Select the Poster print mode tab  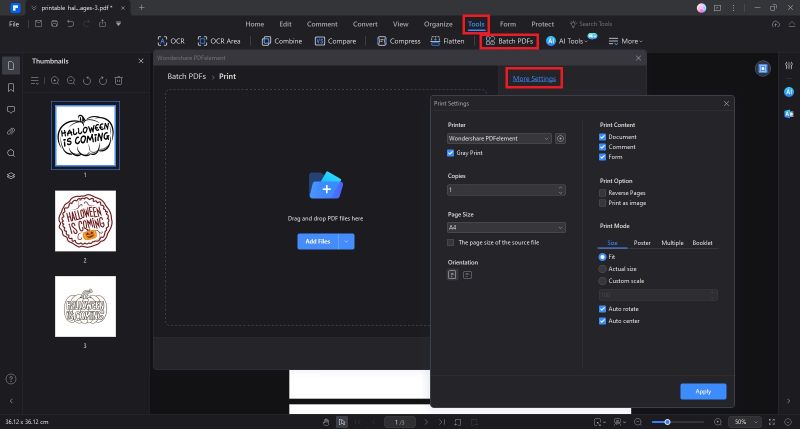(x=642, y=243)
